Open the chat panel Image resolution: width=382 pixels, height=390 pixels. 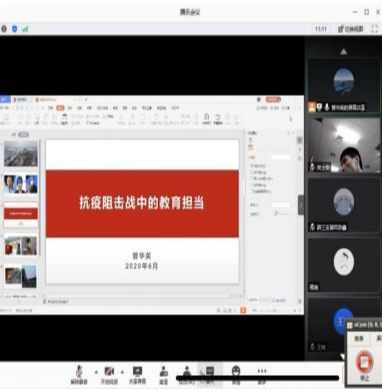pyautogui.click(x=210, y=375)
